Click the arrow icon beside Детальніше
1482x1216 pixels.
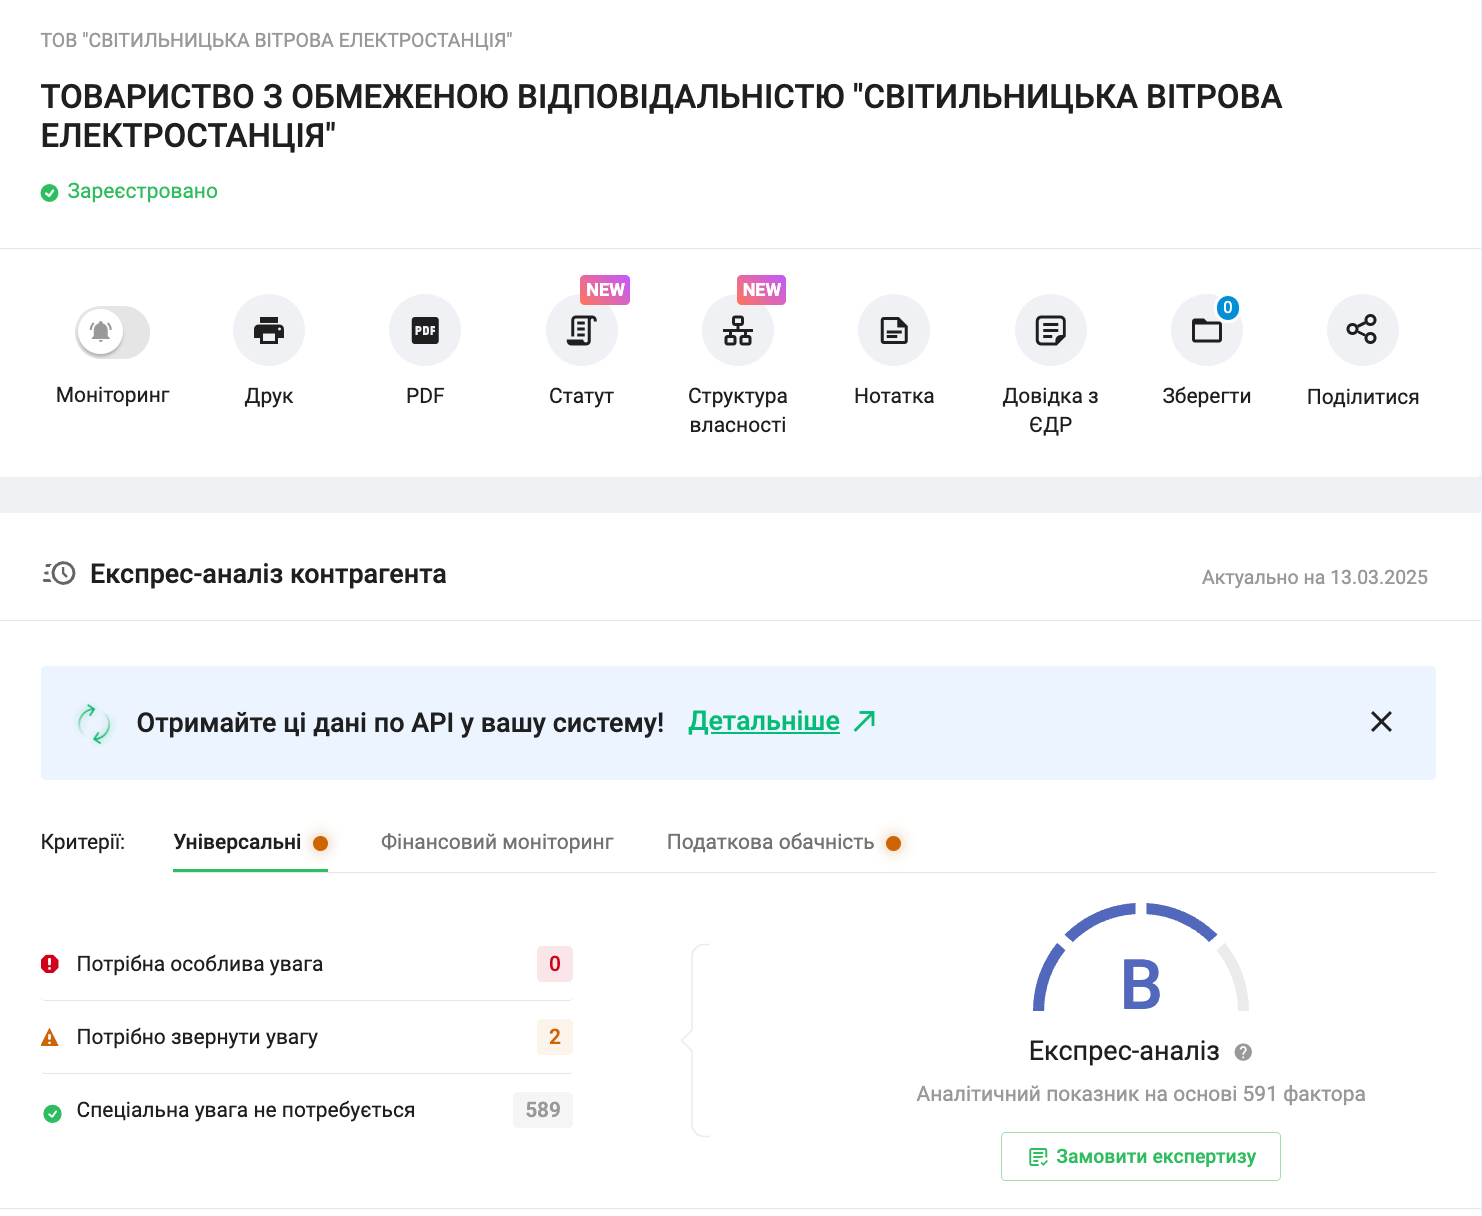[x=865, y=721]
